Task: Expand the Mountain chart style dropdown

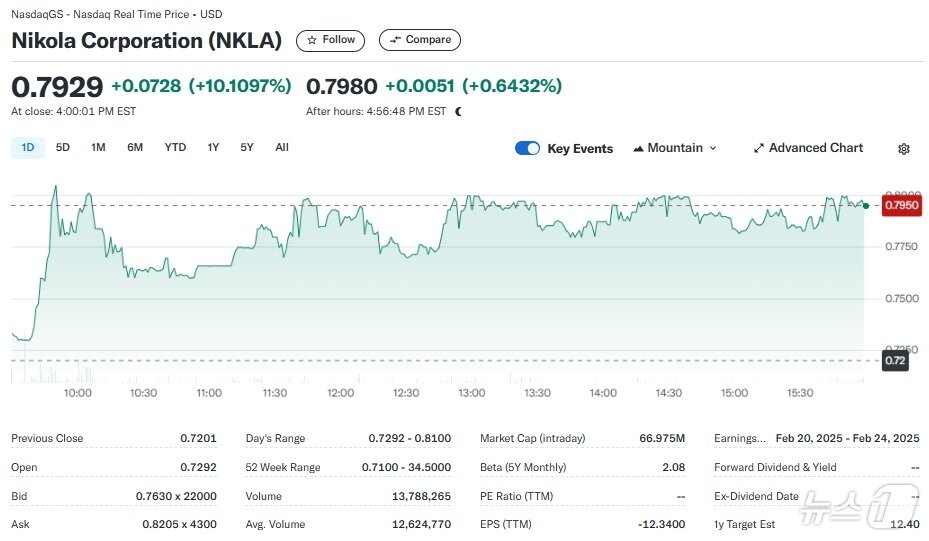Action: [x=713, y=148]
